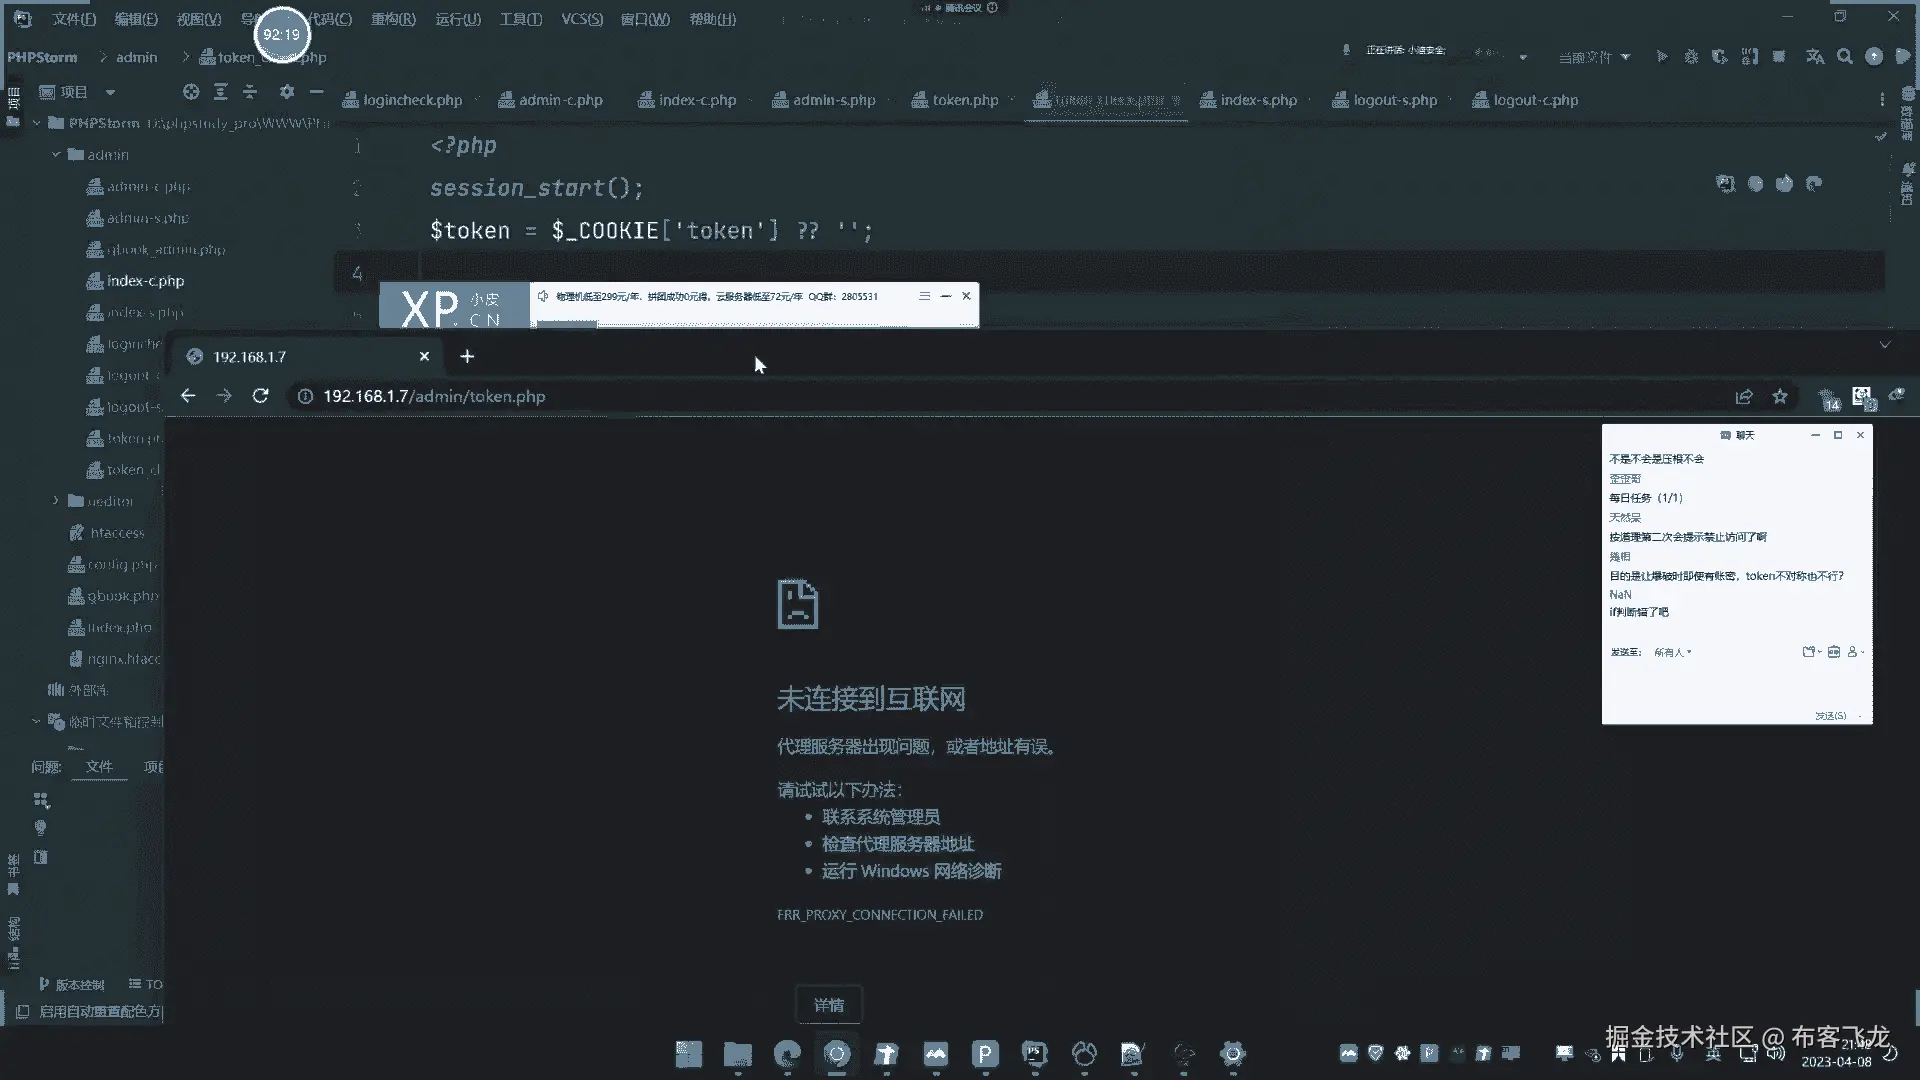Collapse all project tree items
Image resolution: width=1920 pixels, height=1080 pixels.
(x=250, y=92)
